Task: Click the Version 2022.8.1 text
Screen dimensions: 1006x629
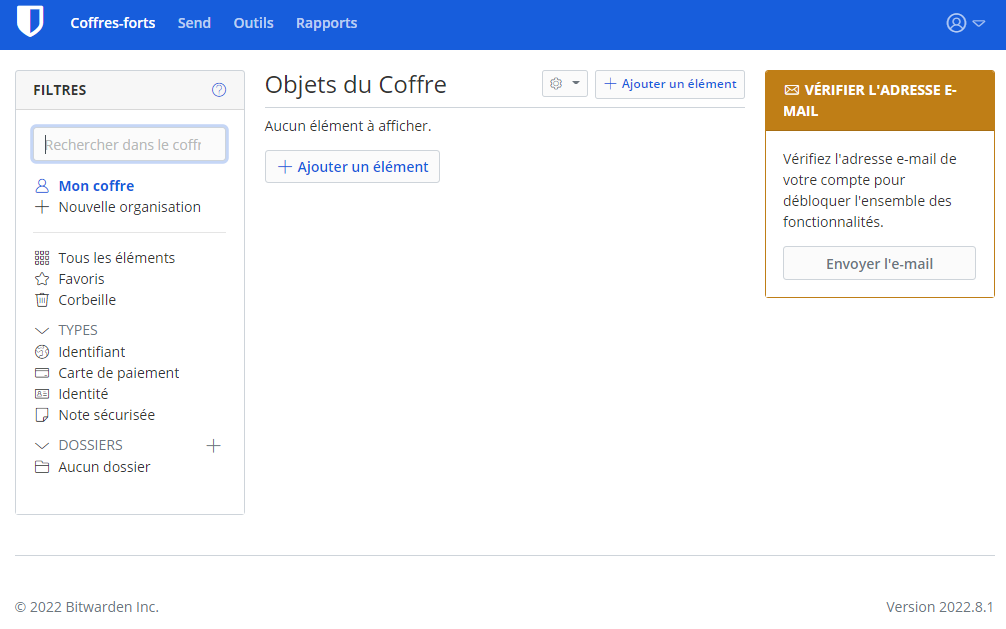Action: coord(939,607)
